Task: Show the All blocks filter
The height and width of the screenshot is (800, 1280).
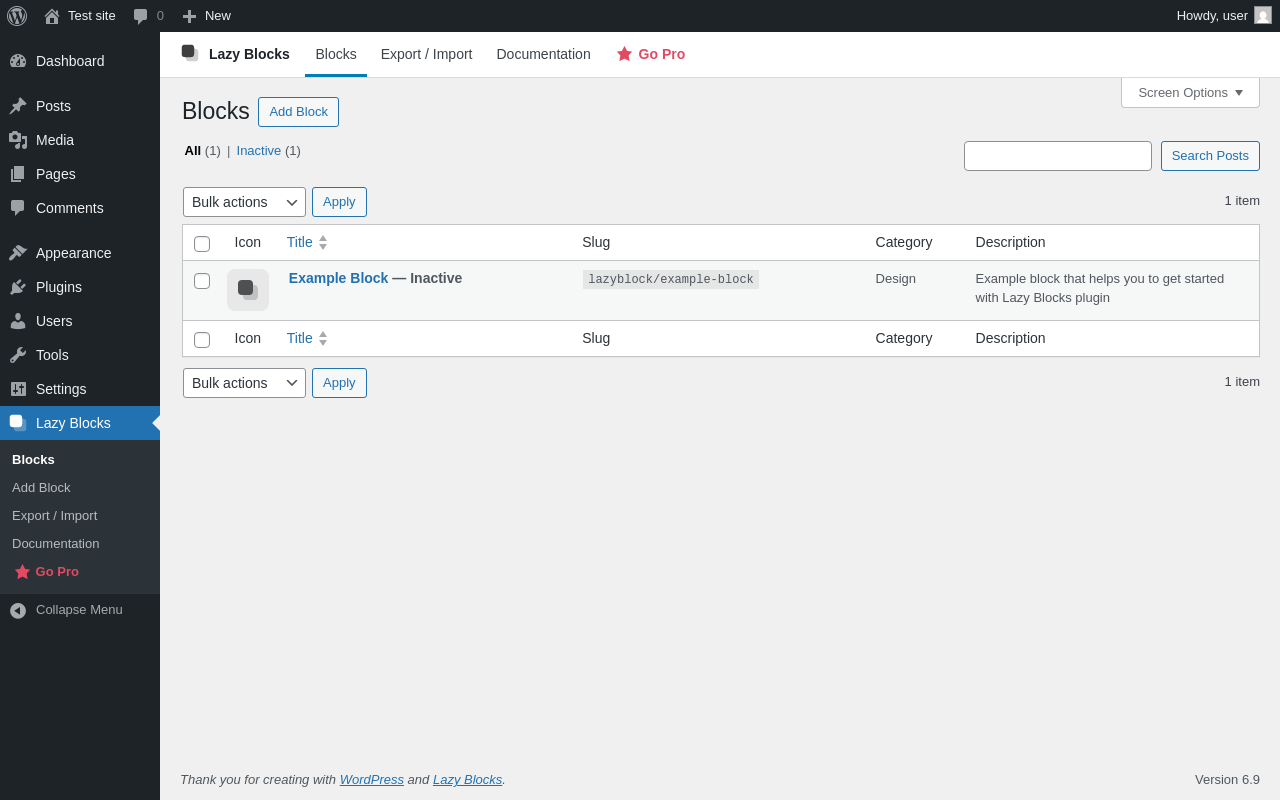Action: (193, 151)
